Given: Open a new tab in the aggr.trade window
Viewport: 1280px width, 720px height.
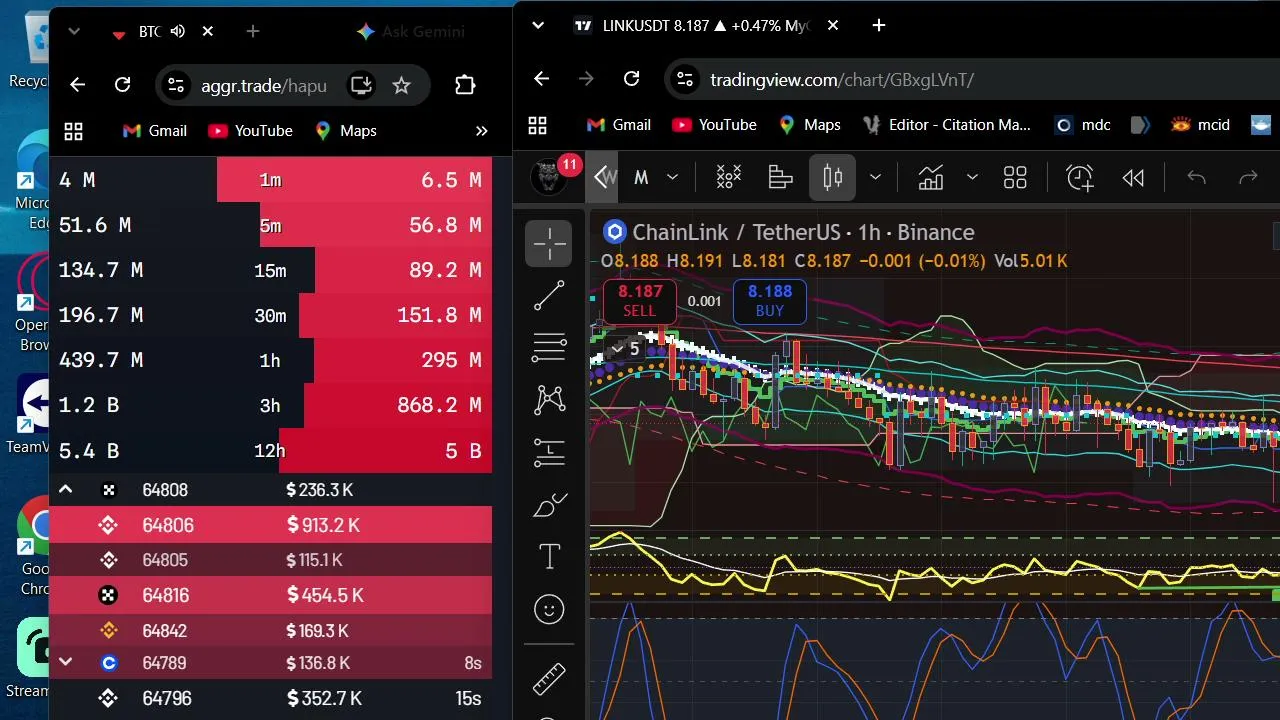Looking at the screenshot, I should click(x=253, y=32).
